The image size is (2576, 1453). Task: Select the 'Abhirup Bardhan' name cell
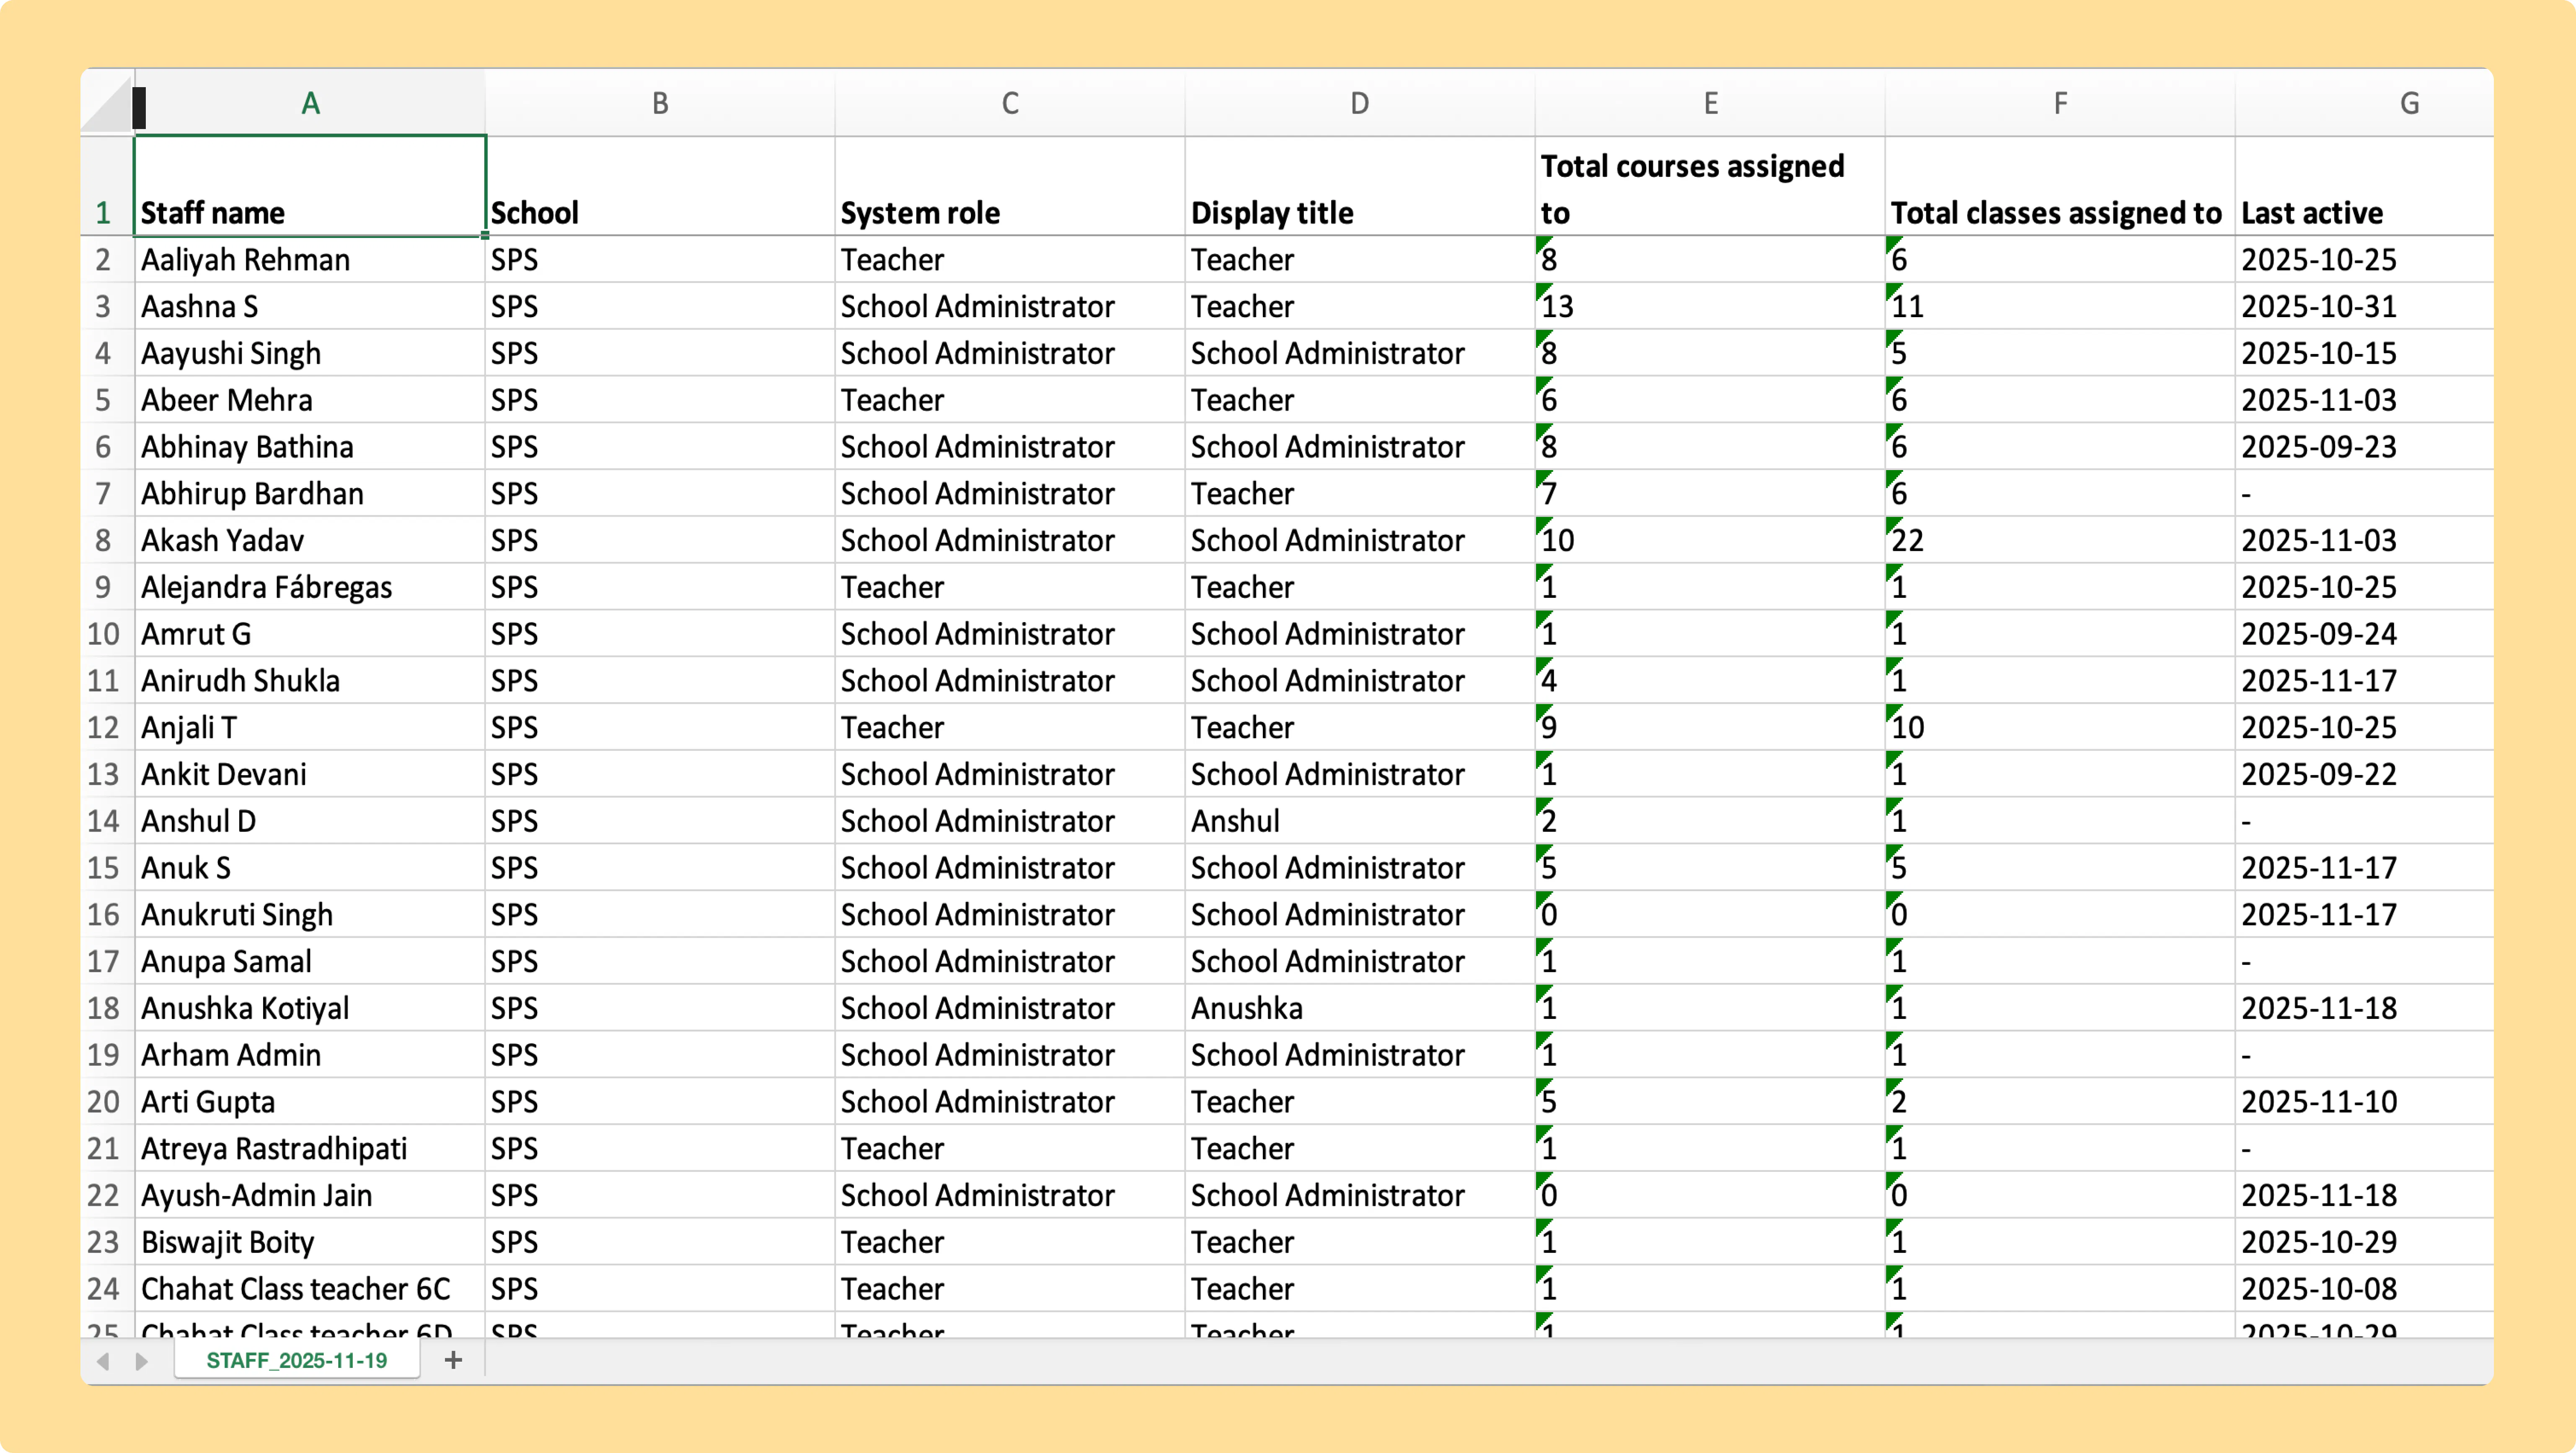[310, 493]
